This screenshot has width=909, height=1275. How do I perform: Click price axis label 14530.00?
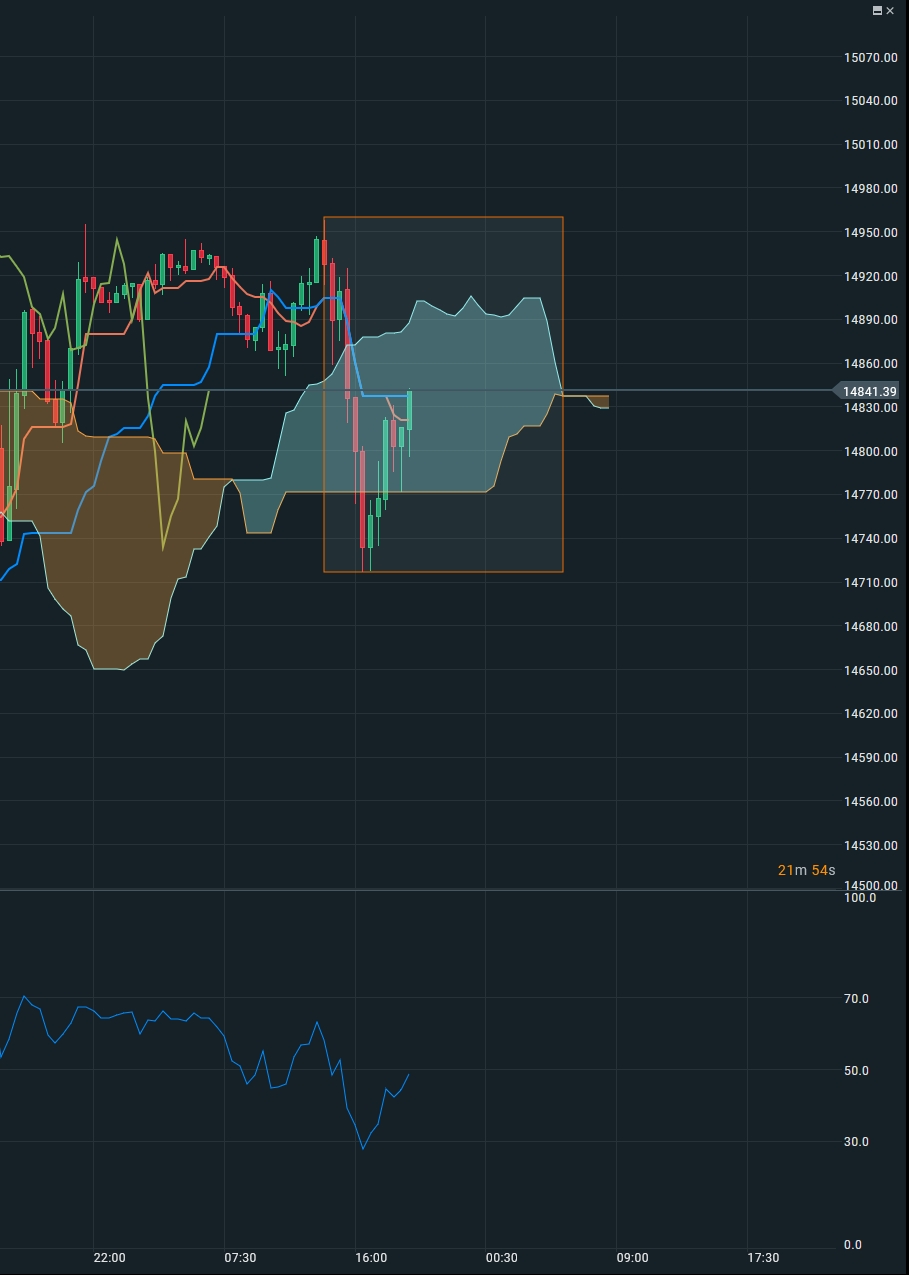(870, 846)
